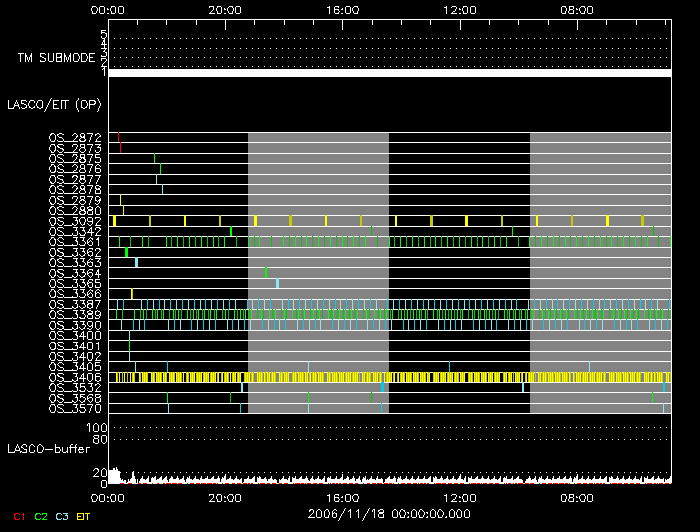The height and width of the screenshot is (532, 700).
Task: Click the 2006/11/18 date label
Action: click(389, 514)
